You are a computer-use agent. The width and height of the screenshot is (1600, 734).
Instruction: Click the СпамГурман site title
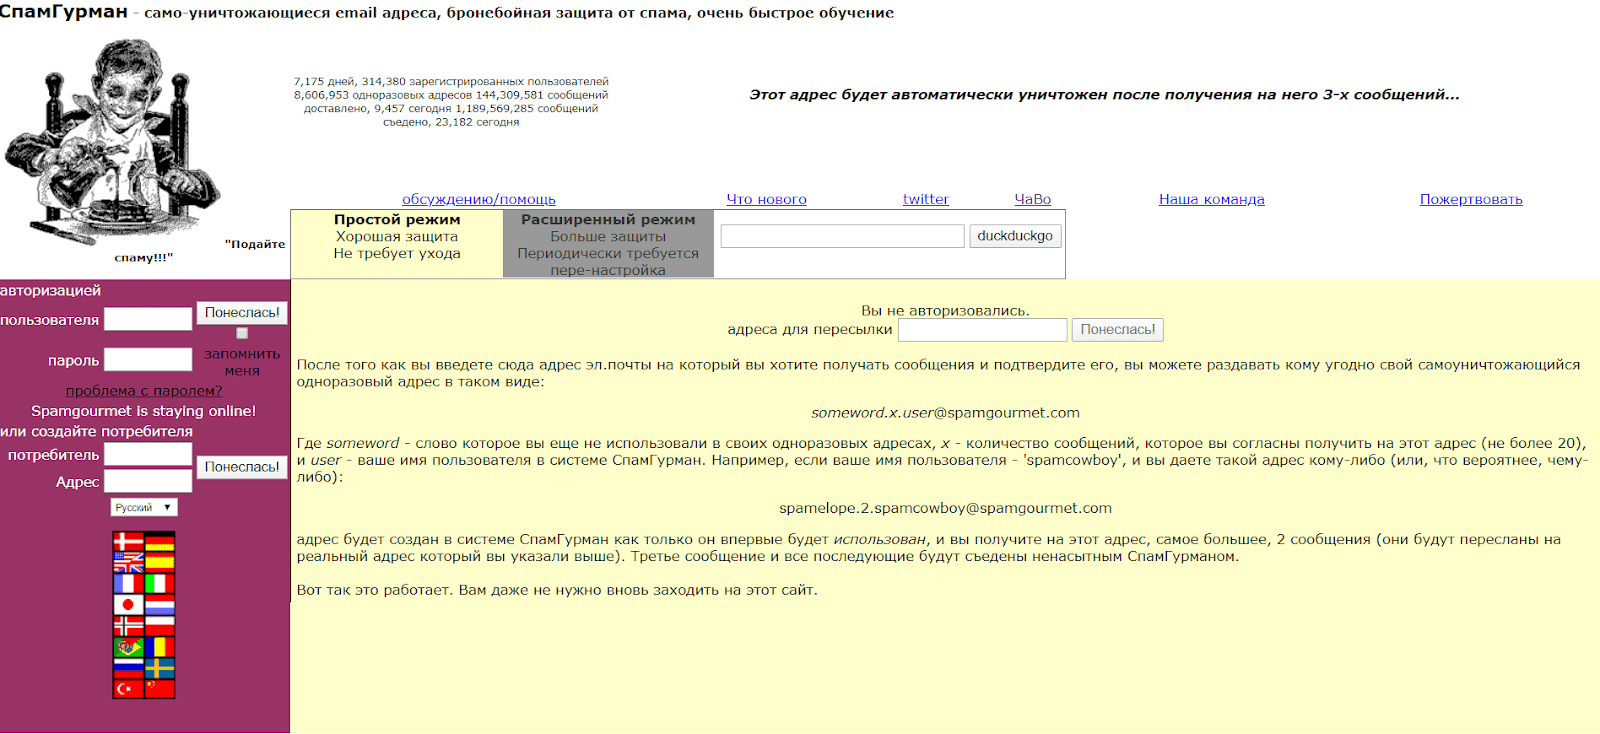[x=64, y=12]
